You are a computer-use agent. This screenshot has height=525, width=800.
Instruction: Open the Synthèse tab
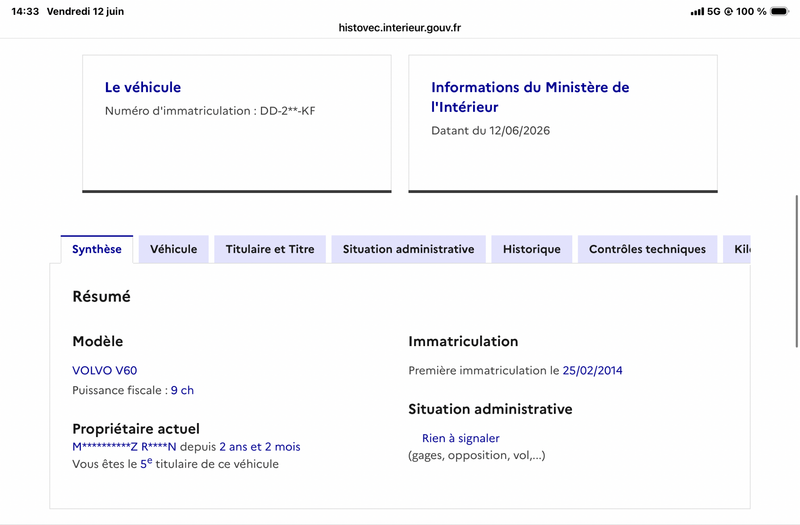click(x=96, y=249)
